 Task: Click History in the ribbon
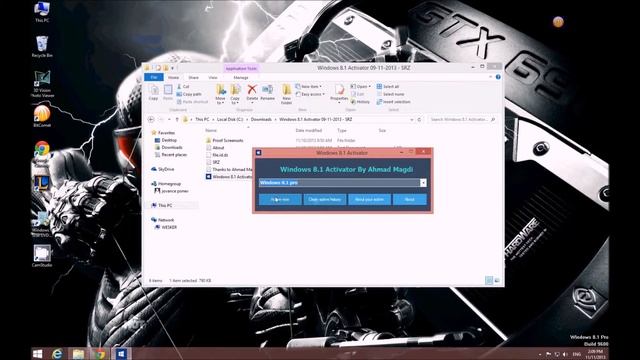click(360, 102)
